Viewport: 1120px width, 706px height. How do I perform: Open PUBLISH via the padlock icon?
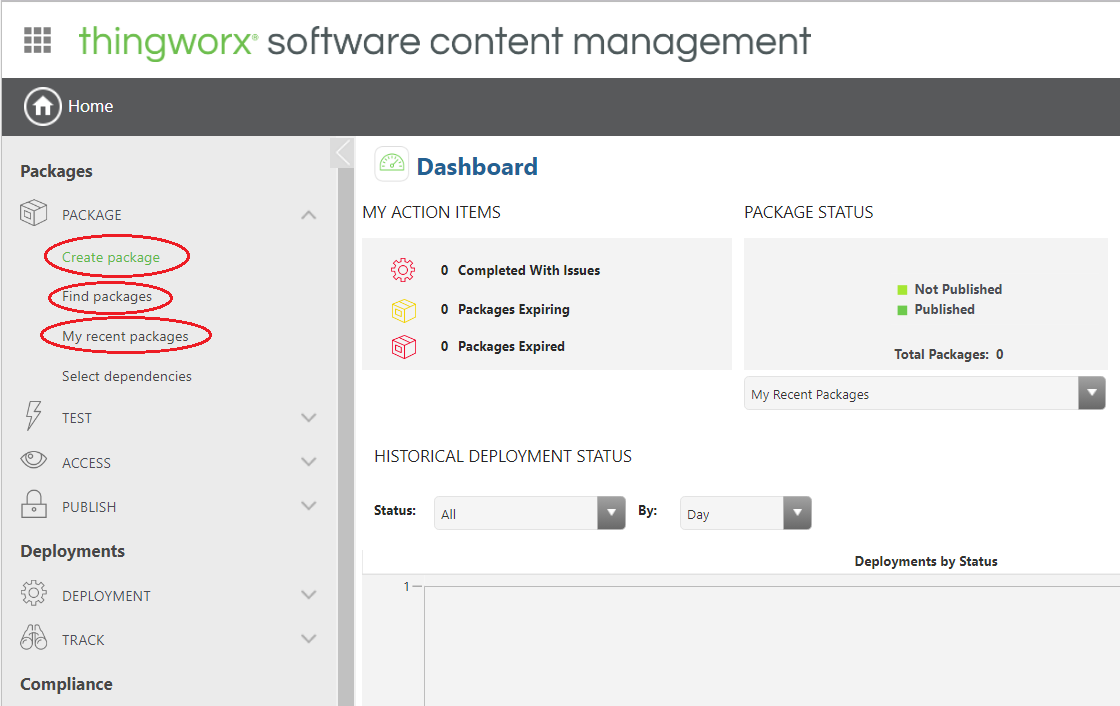[33, 505]
